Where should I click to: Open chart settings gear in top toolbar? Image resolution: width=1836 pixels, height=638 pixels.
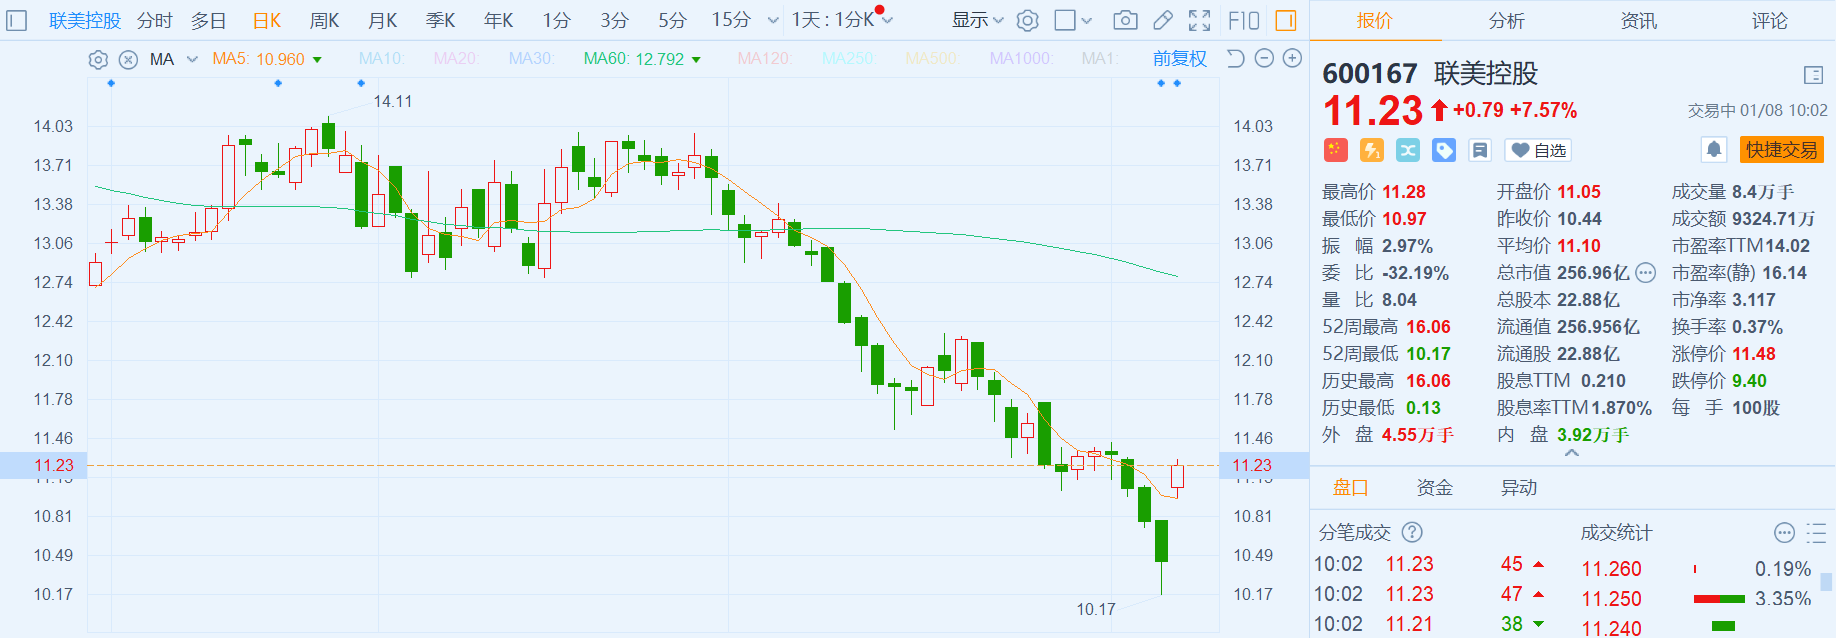coord(1027,20)
